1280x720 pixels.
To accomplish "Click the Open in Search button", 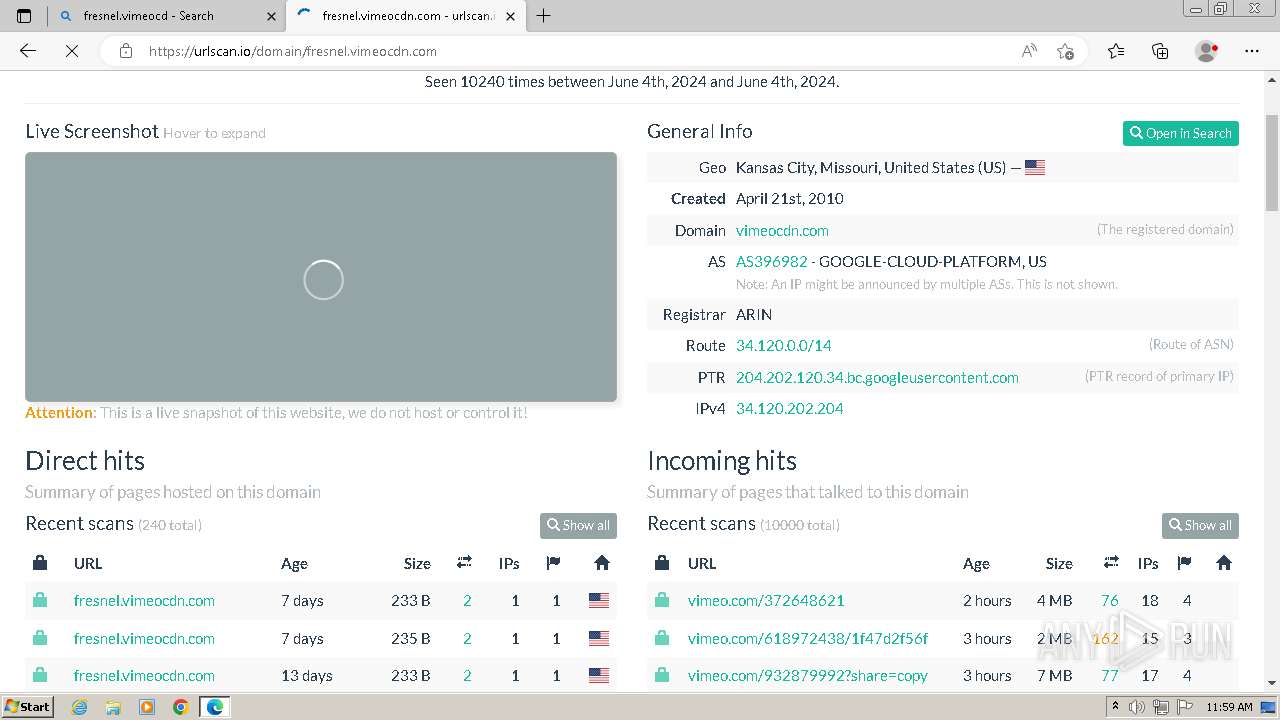I will tap(1181, 133).
